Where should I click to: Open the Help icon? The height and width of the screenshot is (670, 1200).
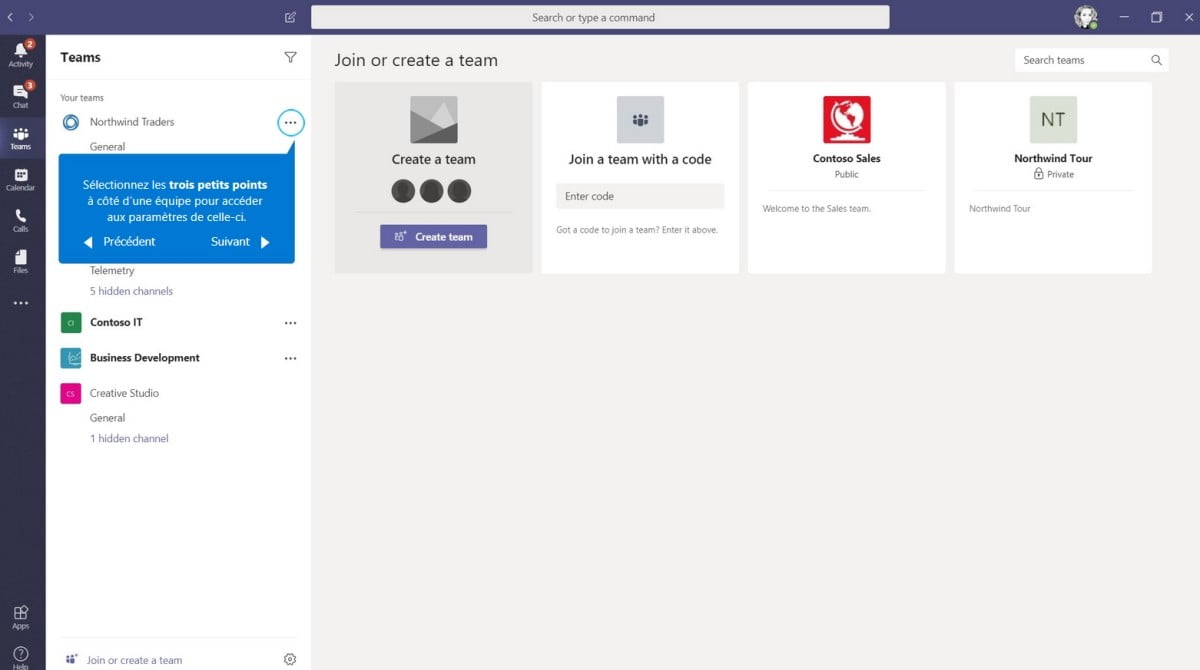(21, 655)
